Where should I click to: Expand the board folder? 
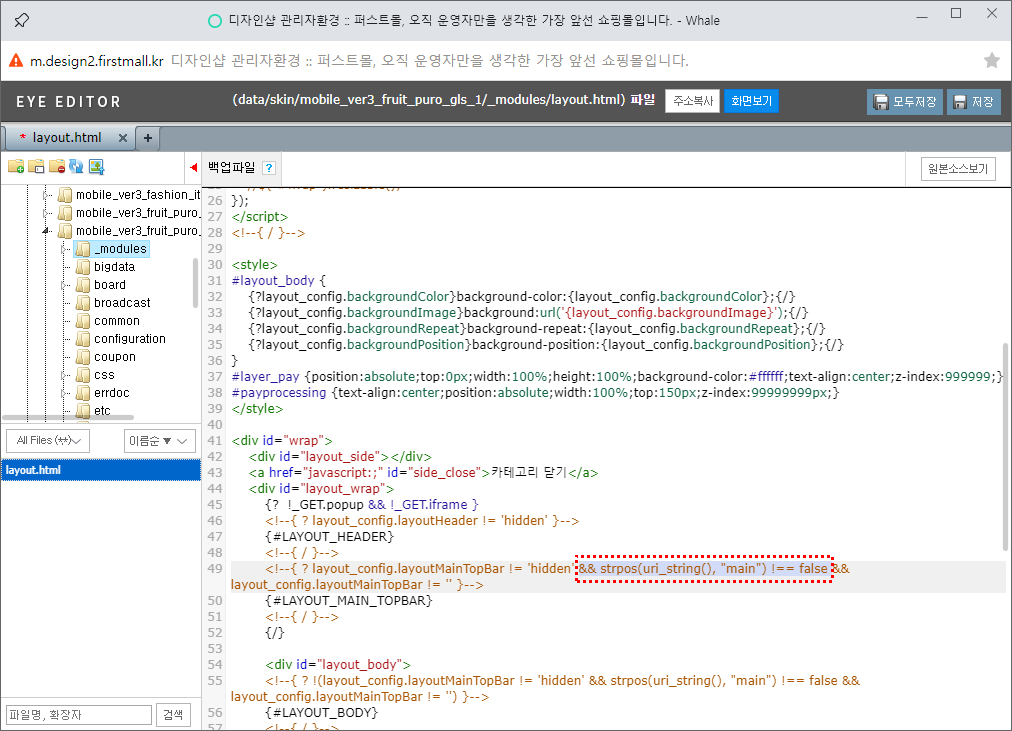point(64,285)
